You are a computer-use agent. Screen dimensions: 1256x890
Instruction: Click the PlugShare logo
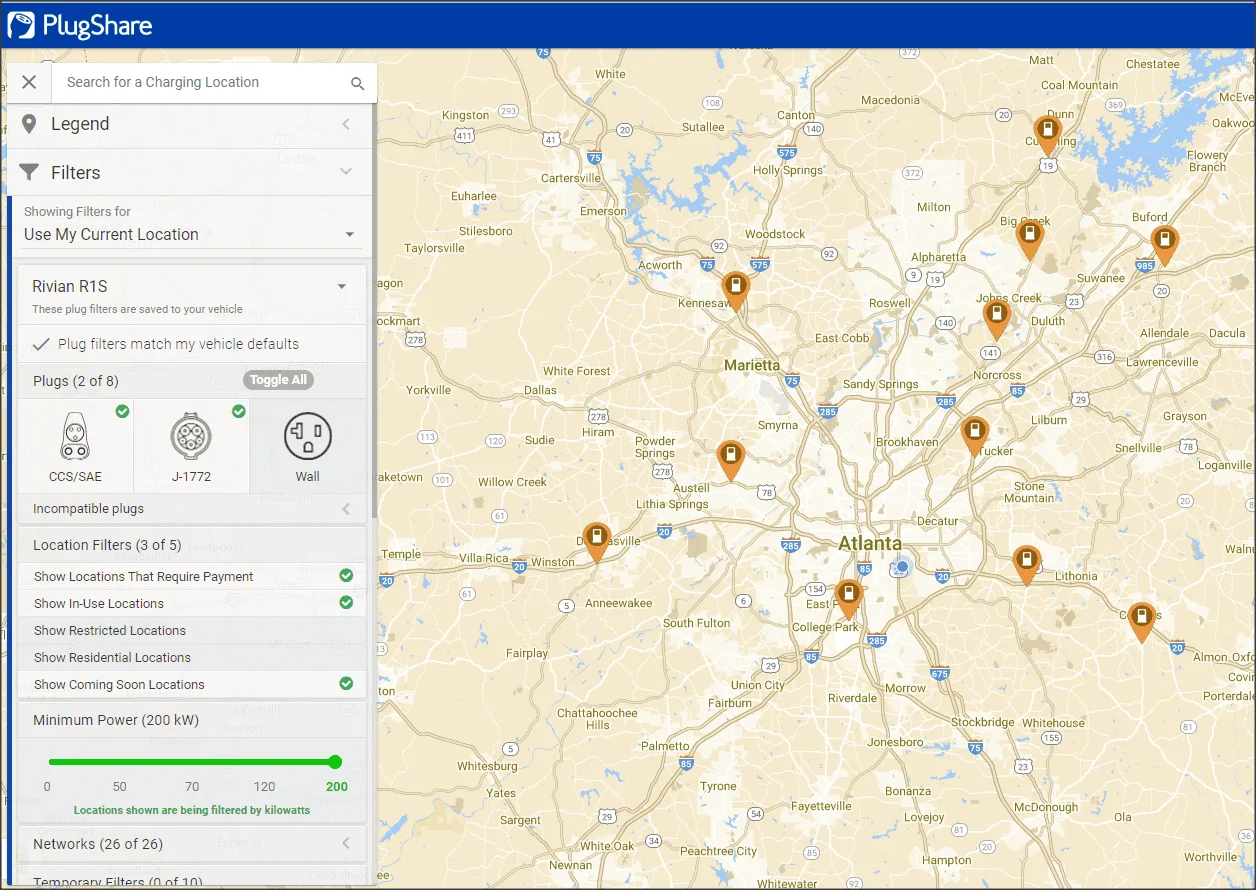[x=80, y=25]
